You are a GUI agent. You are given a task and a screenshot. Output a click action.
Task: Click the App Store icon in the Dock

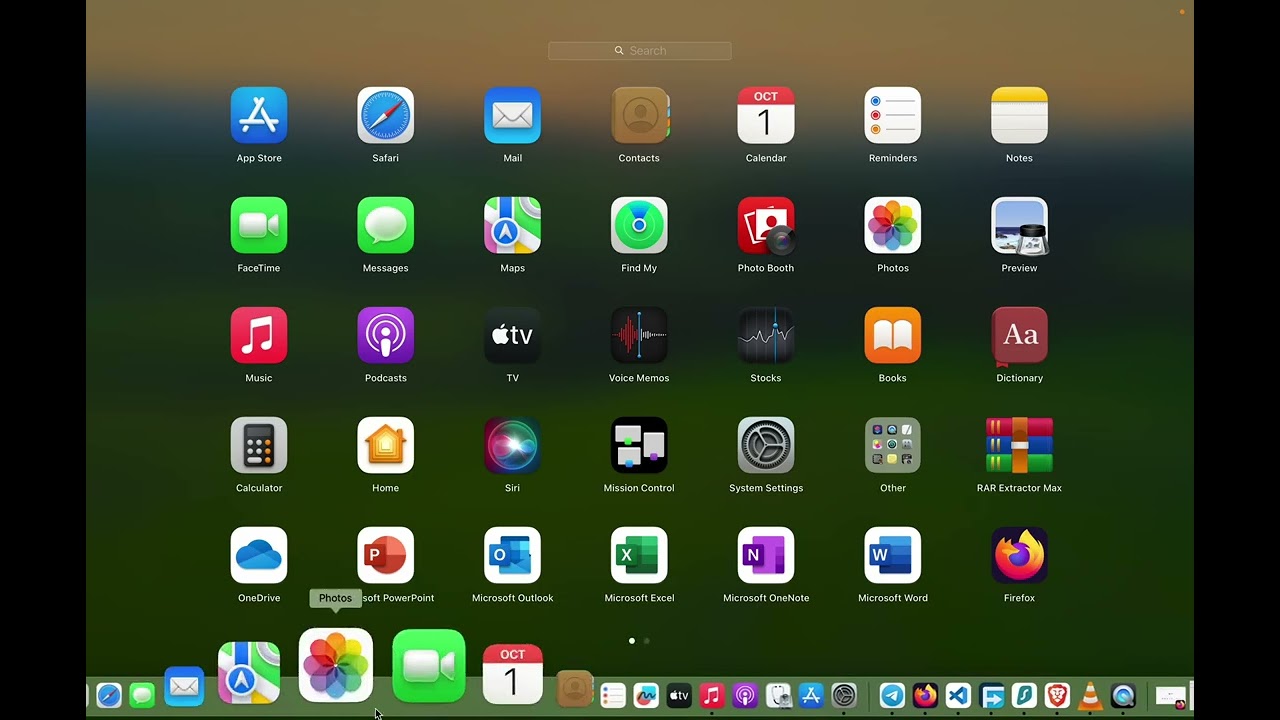tap(811, 695)
